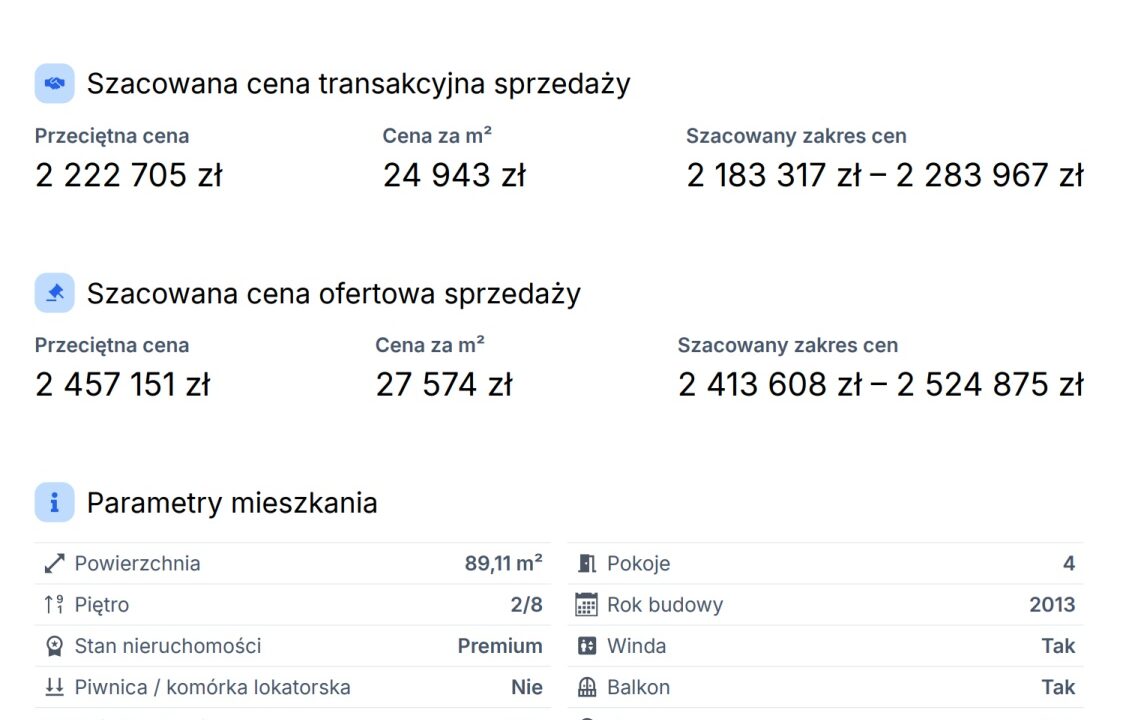Click the Pokoje door icon
Viewport: 1132px width, 720px height.
tap(587, 563)
